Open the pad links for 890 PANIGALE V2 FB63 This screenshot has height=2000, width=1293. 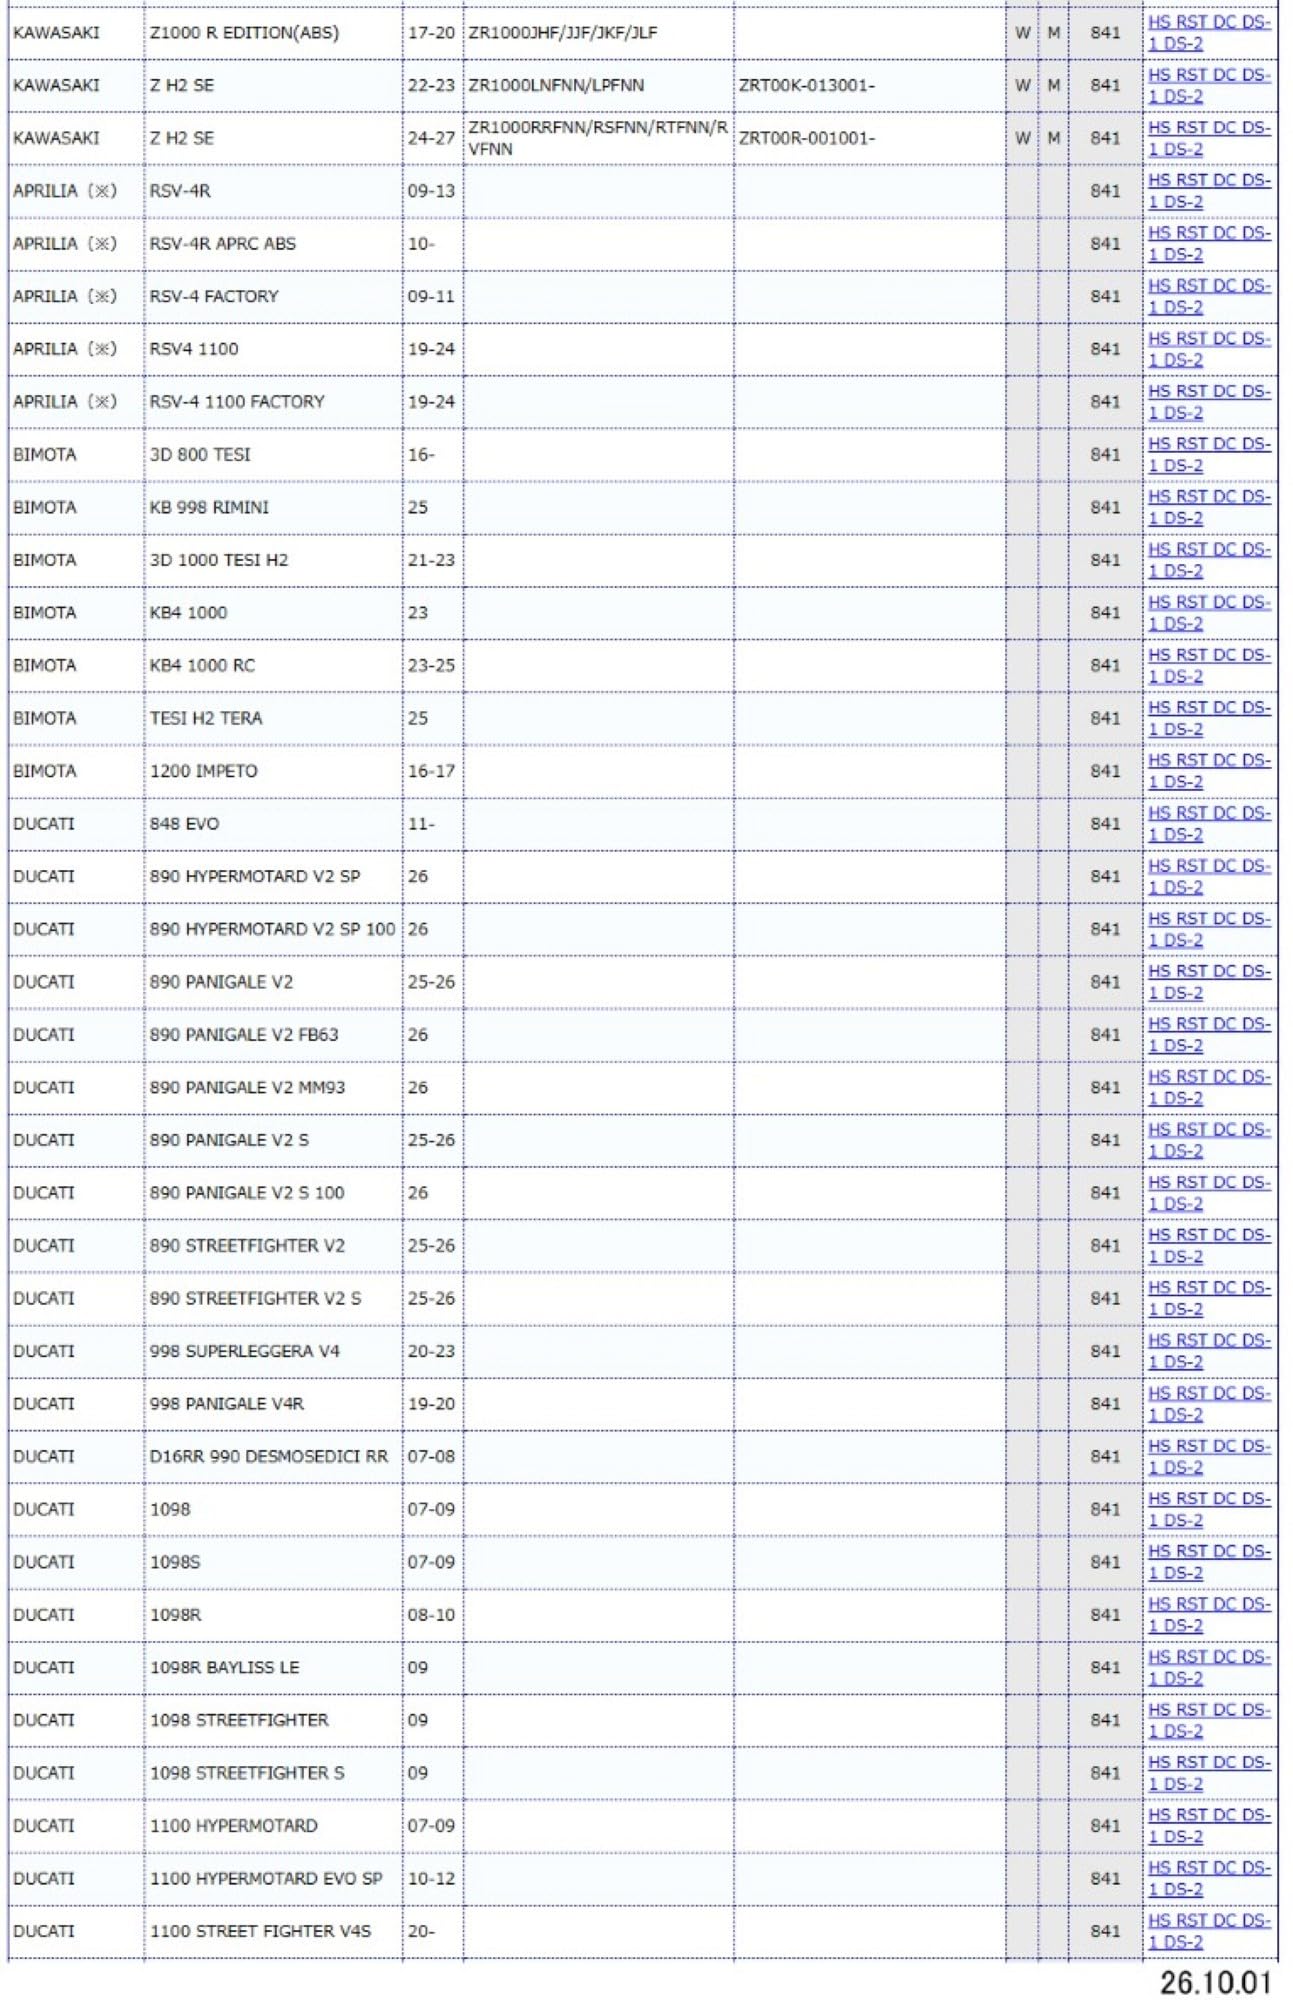tap(1209, 1035)
